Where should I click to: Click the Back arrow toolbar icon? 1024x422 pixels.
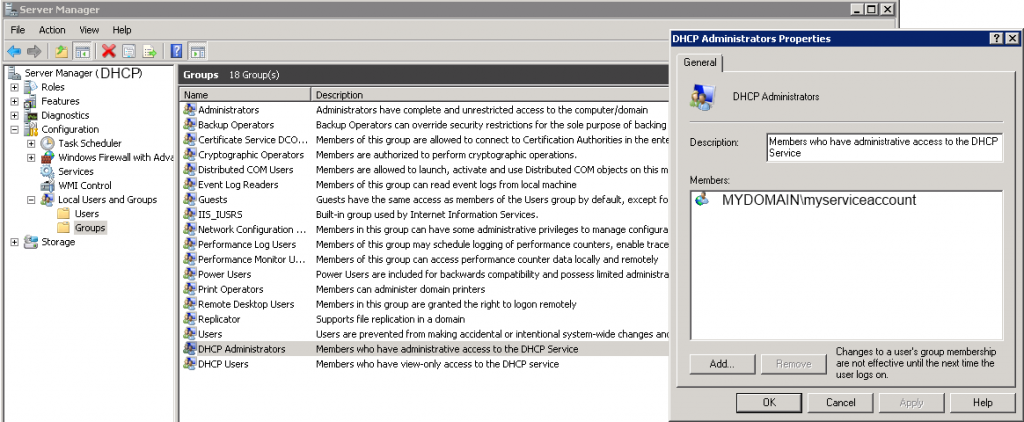[x=14, y=51]
